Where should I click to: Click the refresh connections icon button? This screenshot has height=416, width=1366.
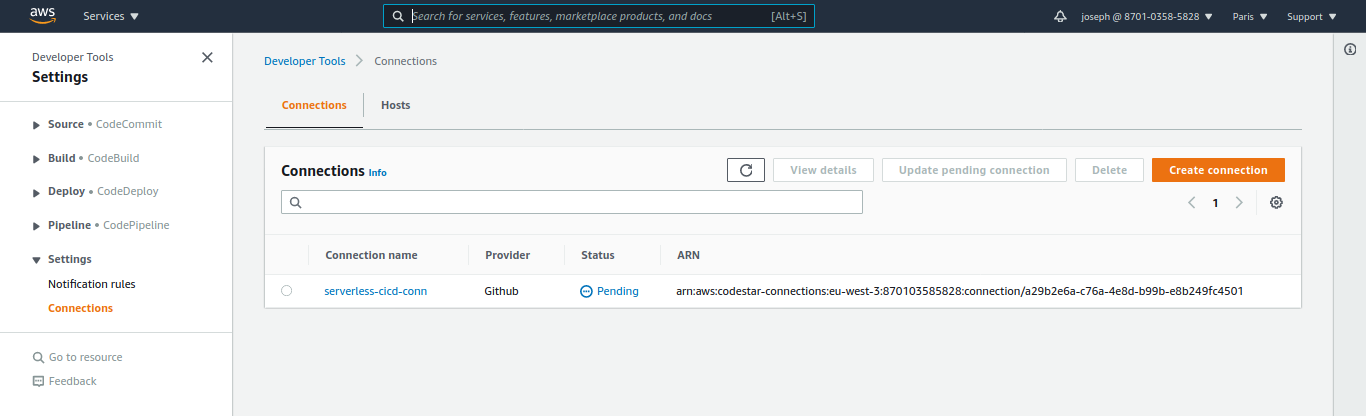pyautogui.click(x=745, y=170)
